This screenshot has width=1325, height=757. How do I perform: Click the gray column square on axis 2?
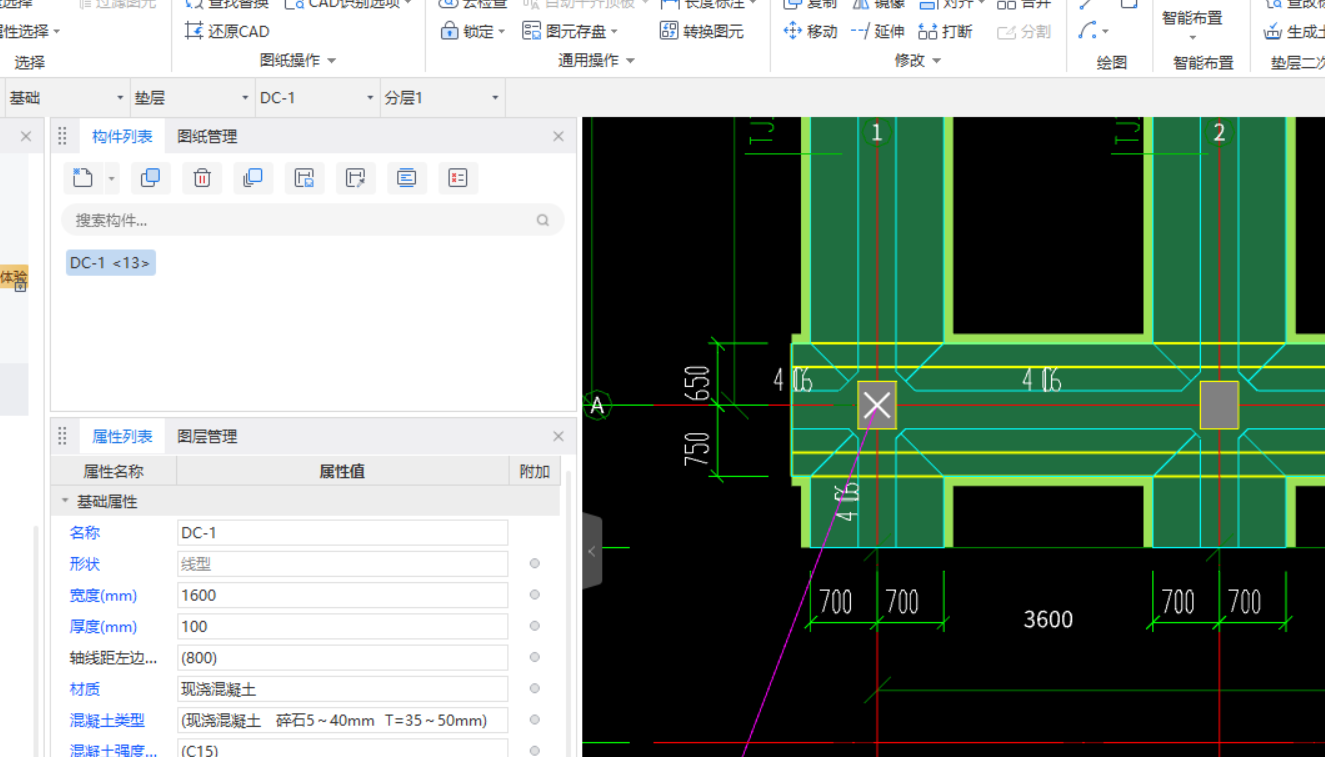click(1219, 405)
